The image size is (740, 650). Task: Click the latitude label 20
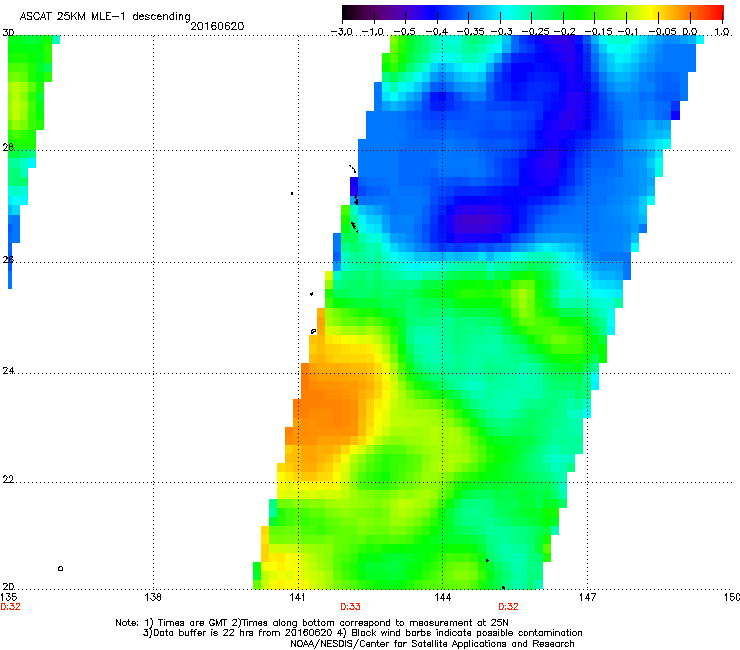tap(8, 586)
